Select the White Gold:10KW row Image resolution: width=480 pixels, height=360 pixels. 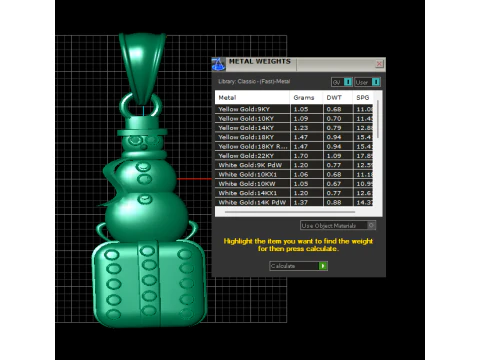click(x=294, y=184)
